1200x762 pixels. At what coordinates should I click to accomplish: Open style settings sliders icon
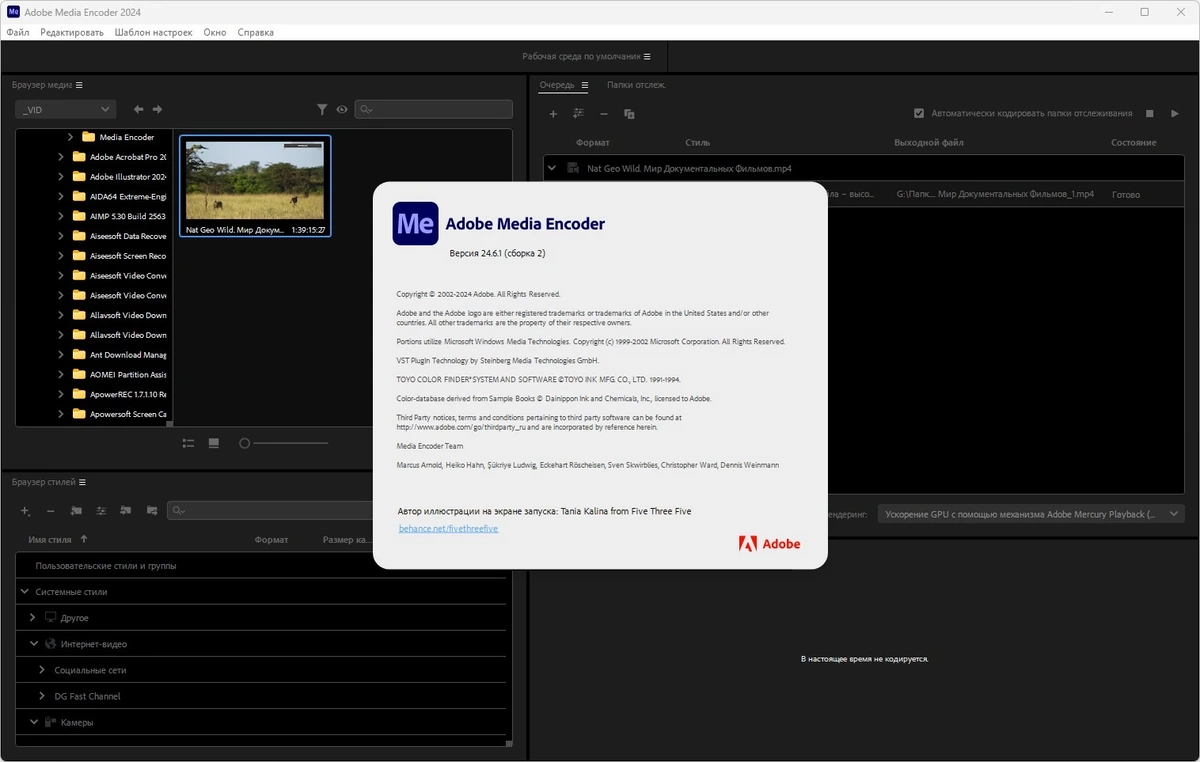[101, 510]
